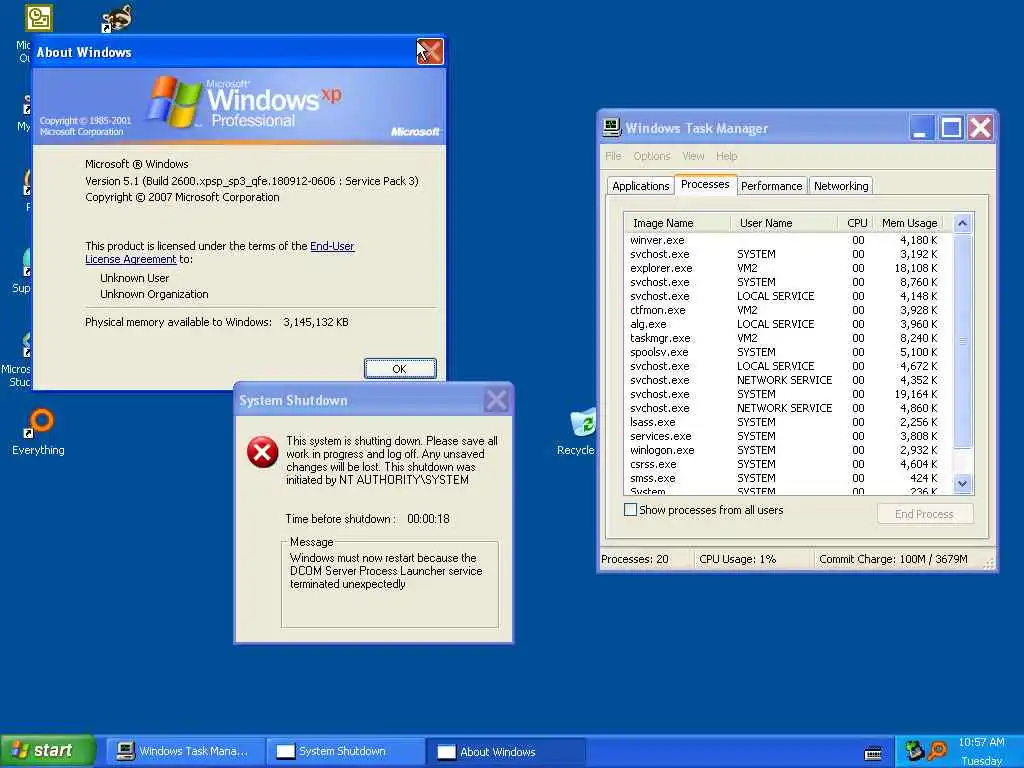Image resolution: width=1024 pixels, height=768 pixels.
Task: Enable Show processes from all users
Action: click(630, 510)
